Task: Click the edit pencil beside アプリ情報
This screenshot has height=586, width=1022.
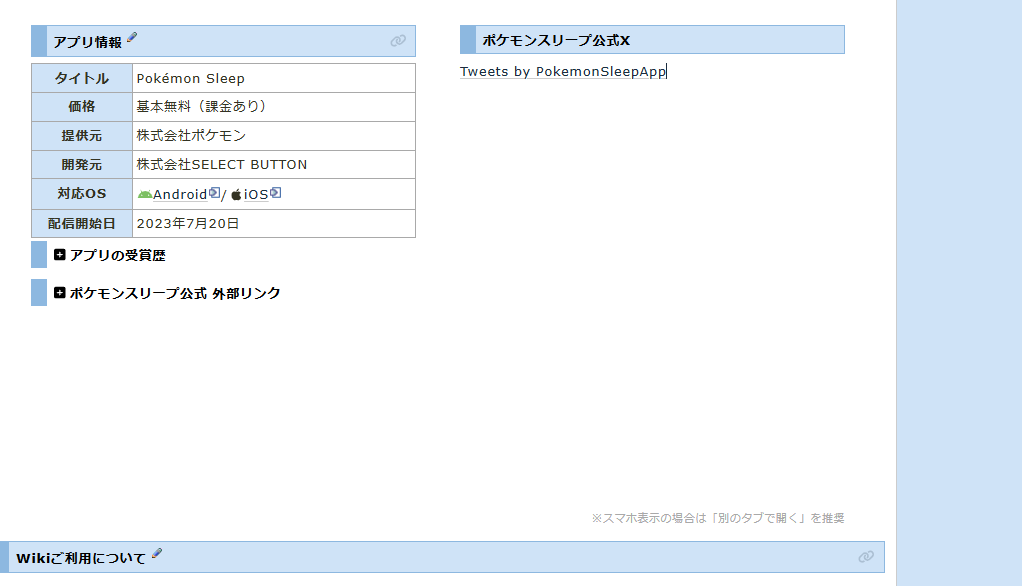Action: (x=132, y=38)
